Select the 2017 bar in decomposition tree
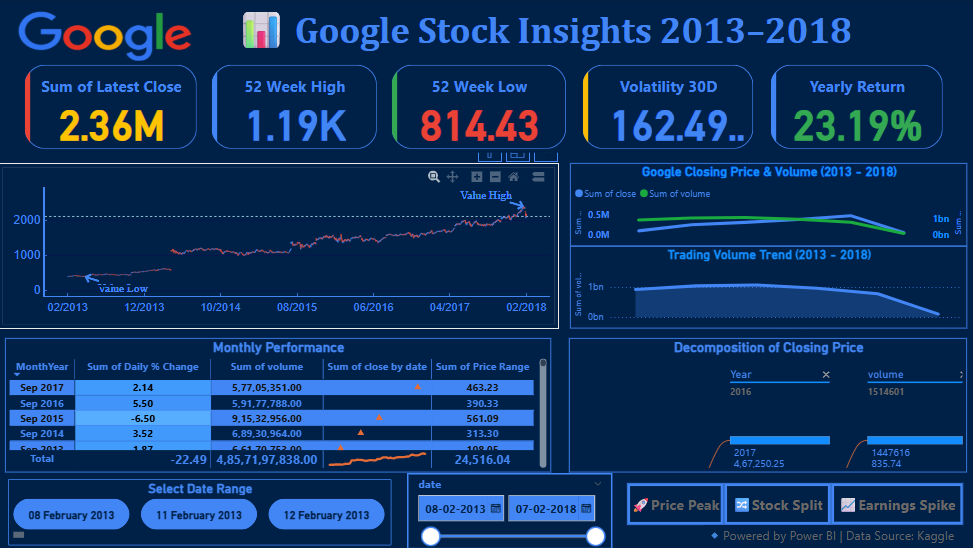Viewport: 973px width, 548px height. pos(779,440)
